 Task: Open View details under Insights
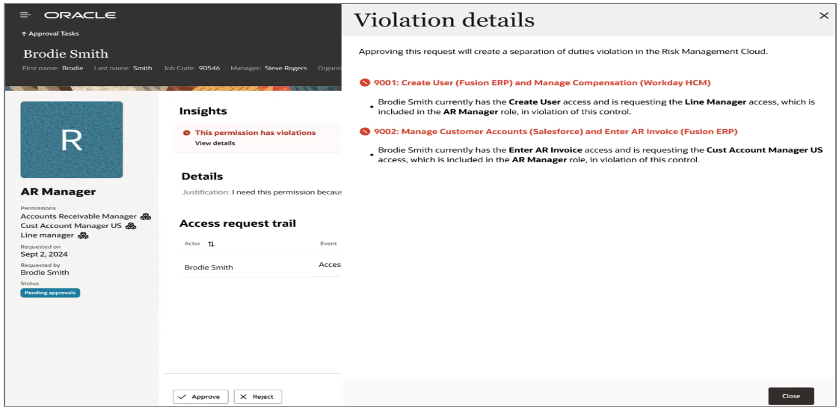[x=214, y=143]
